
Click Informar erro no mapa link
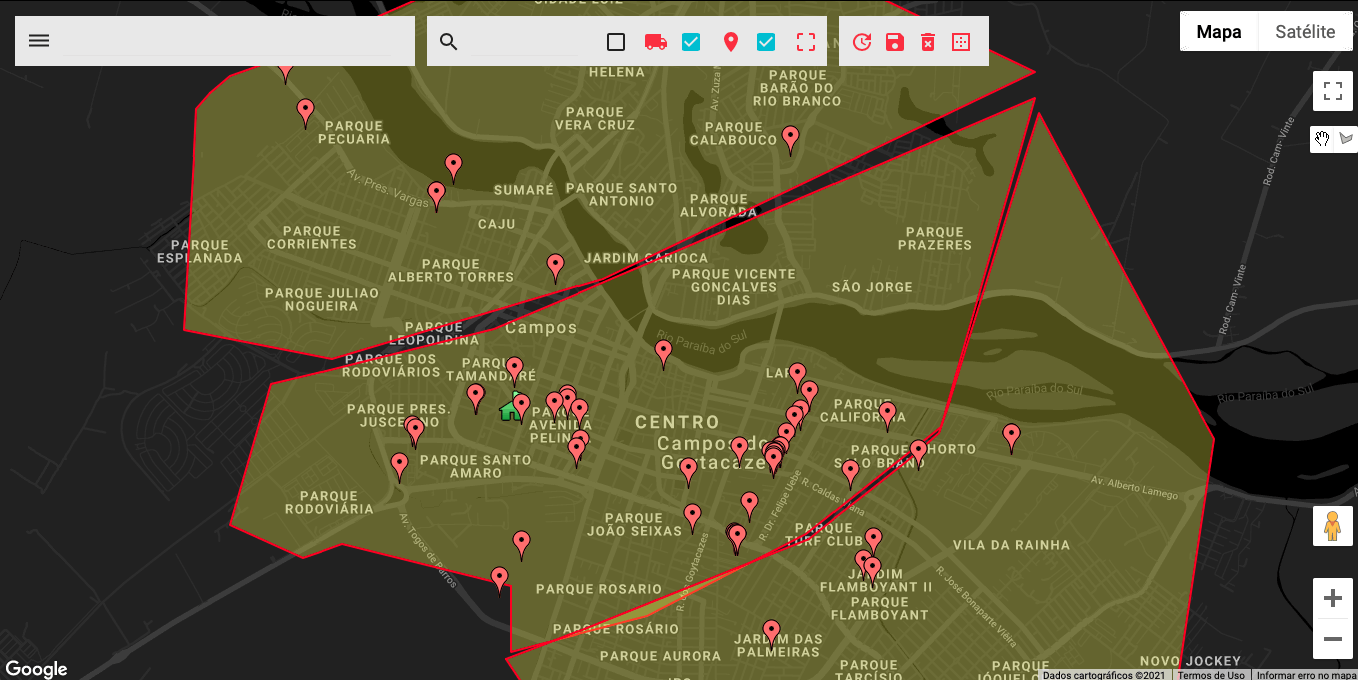(x=1305, y=675)
